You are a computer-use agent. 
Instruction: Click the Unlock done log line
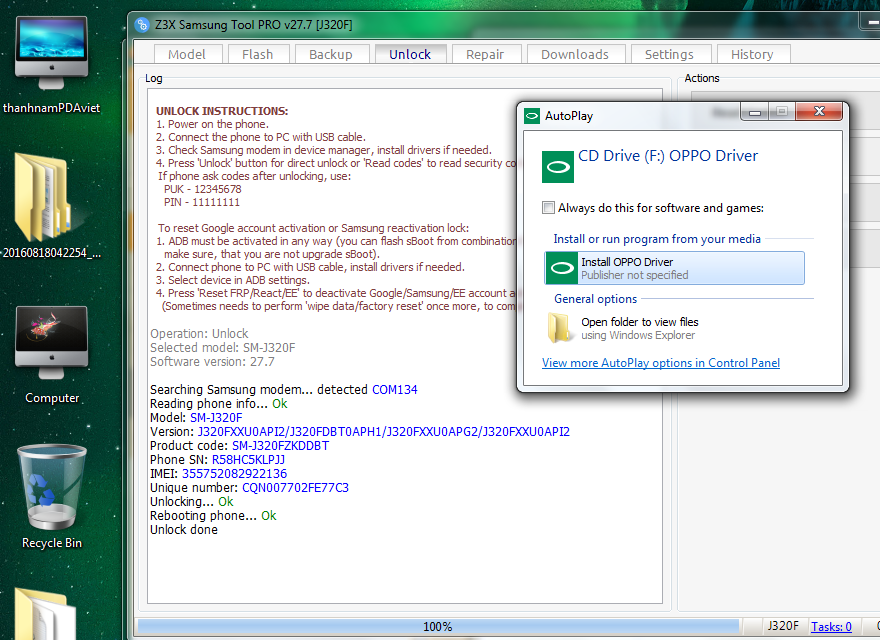pos(184,530)
